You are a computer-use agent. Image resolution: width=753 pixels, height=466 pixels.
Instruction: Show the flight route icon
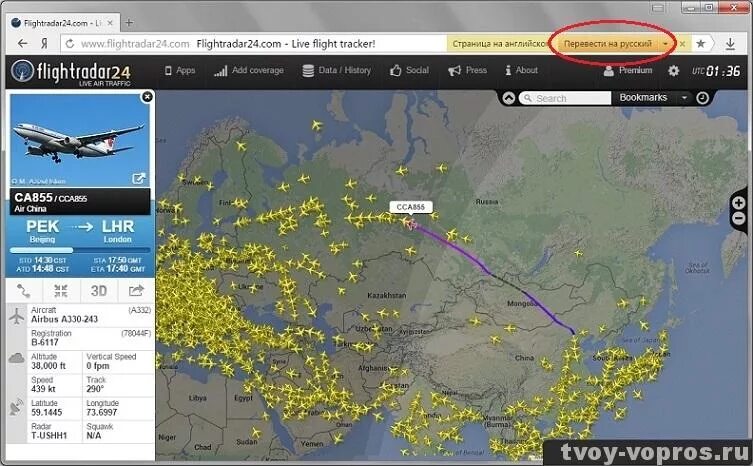coord(23,291)
